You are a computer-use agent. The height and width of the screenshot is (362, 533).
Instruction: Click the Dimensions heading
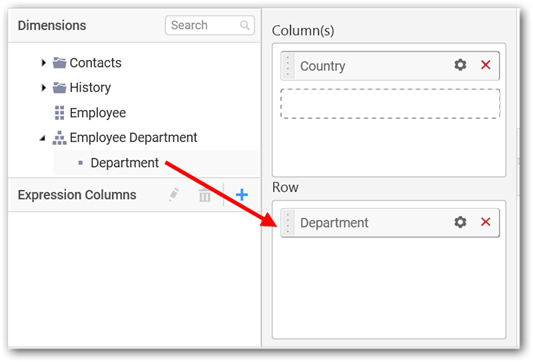click(52, 25)
